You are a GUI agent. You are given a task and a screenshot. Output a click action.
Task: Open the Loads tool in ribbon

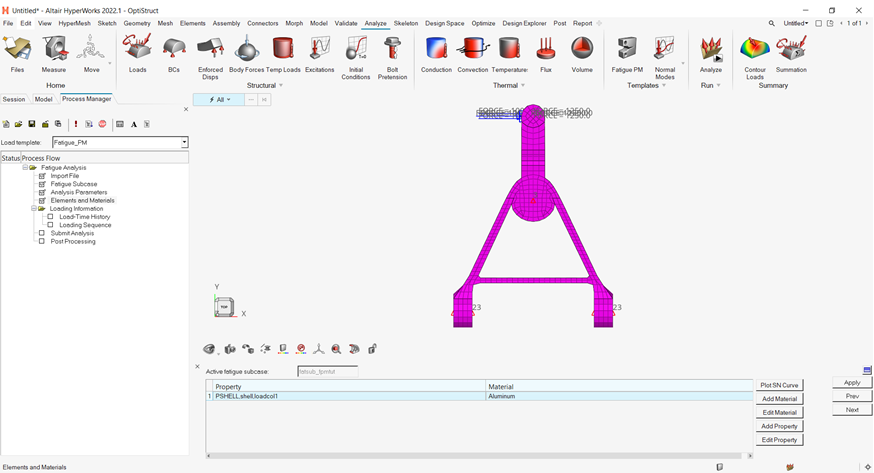pyautogui.click(x=137, y=50)
